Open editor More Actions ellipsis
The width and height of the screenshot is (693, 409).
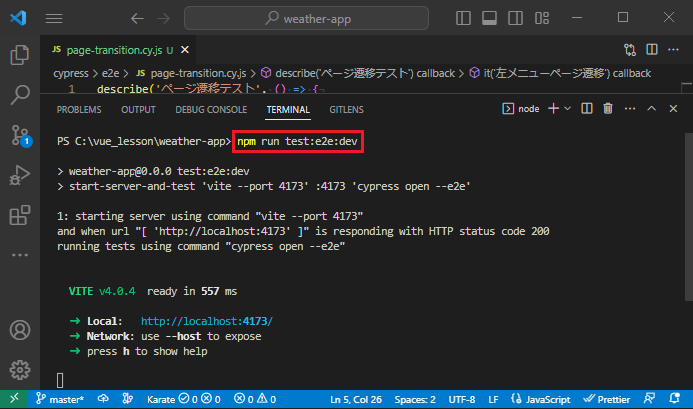(x=673, y=50)
